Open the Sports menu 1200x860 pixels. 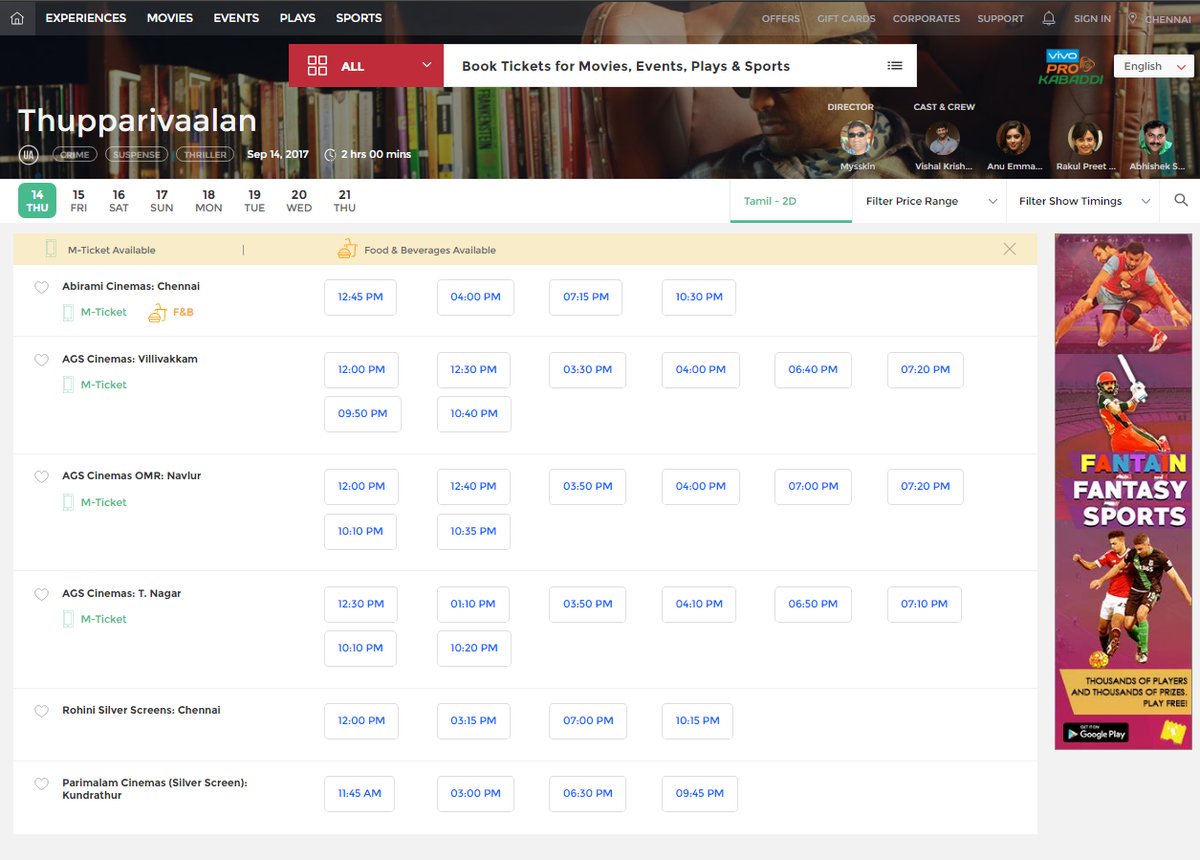point(359,18)
